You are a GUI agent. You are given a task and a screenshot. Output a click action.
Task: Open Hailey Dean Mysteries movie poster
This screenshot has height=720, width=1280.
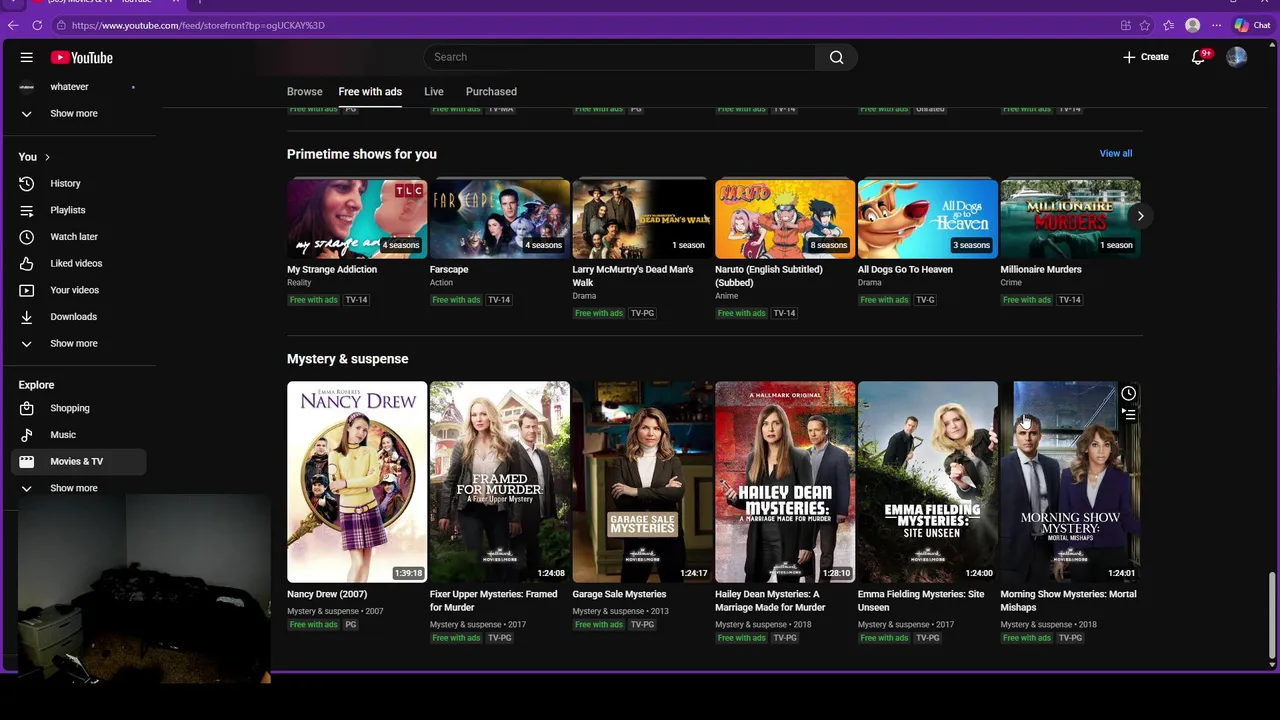tap(785, 482)
